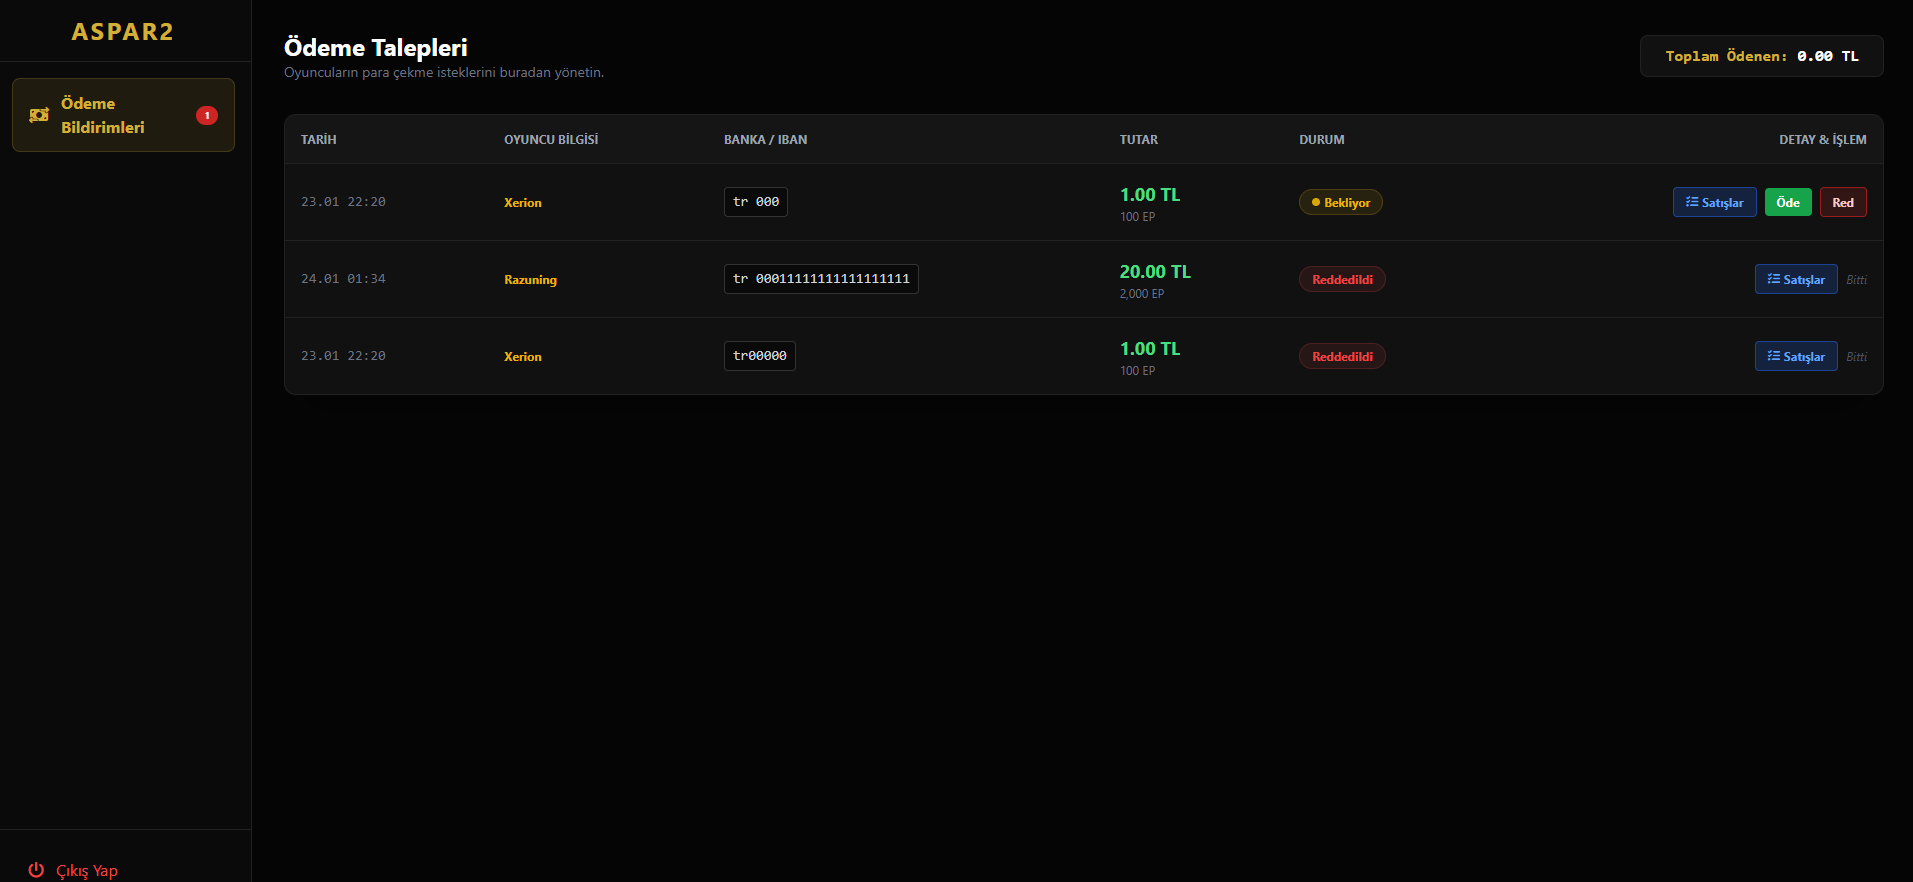Viewport: 1913px width, 882px height.
Task: Open the Ödeme Bildirimleri menu item
Action: (103, 115)
